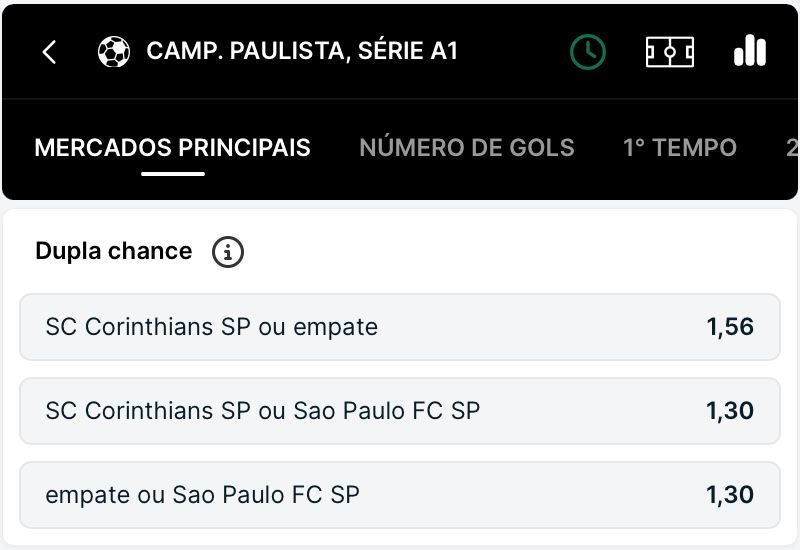The image size is (800, 550).
Task: Click the white underline beneath Mercados Principais
Action: pyautogui.click(x=173, y=174)
